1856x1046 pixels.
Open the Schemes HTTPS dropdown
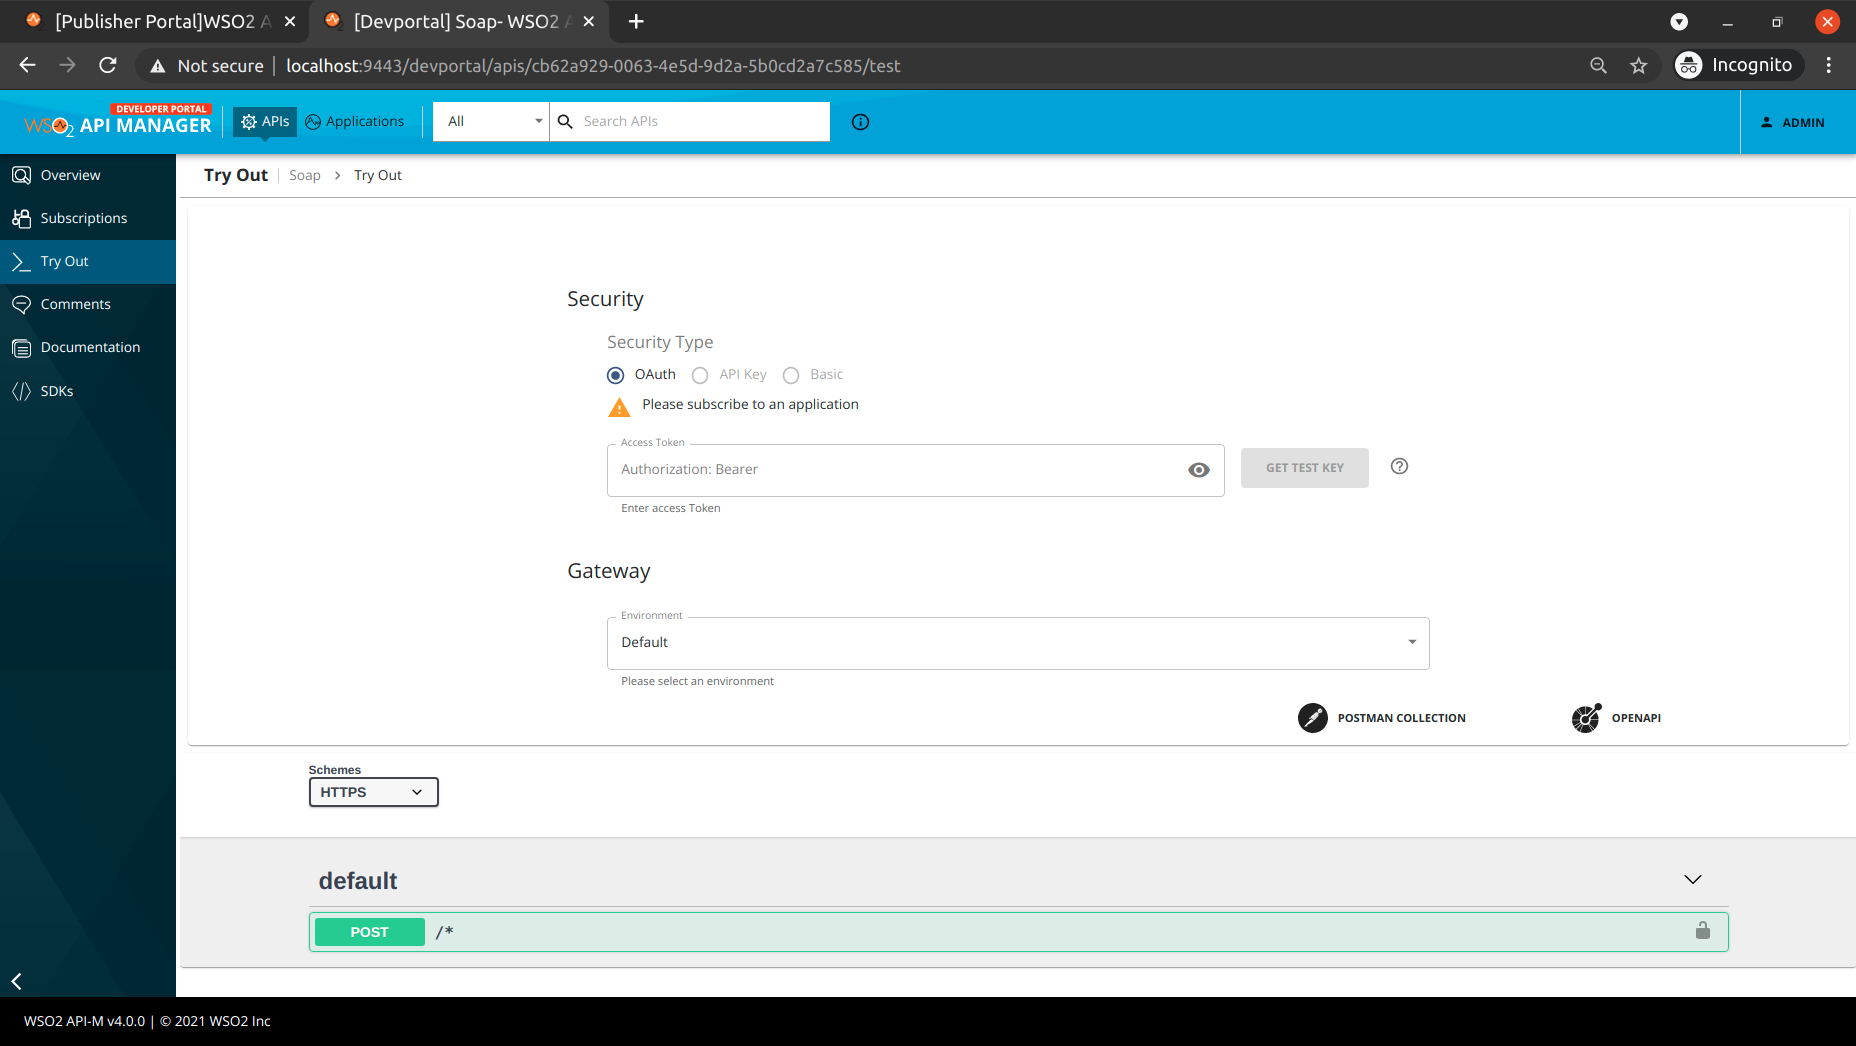click(x=373, y=792)
